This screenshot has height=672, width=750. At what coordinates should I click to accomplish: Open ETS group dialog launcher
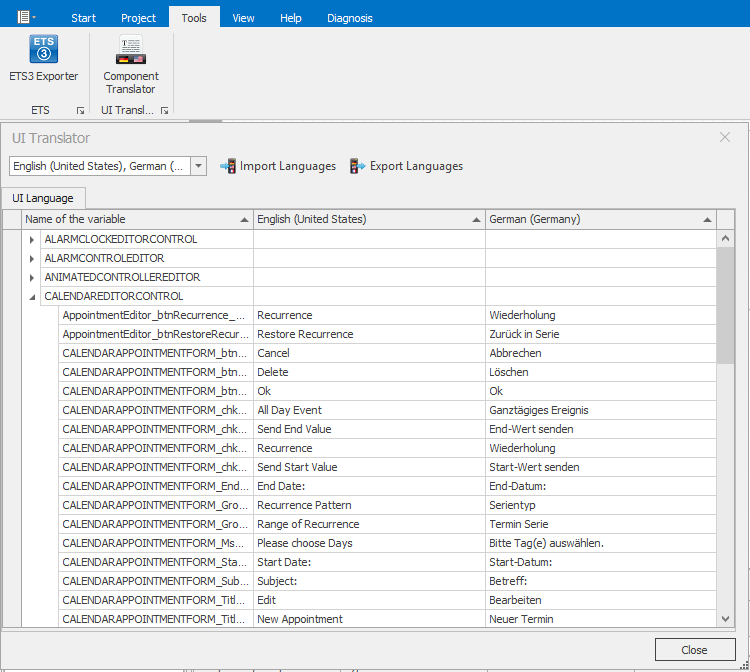click(80, 110)
